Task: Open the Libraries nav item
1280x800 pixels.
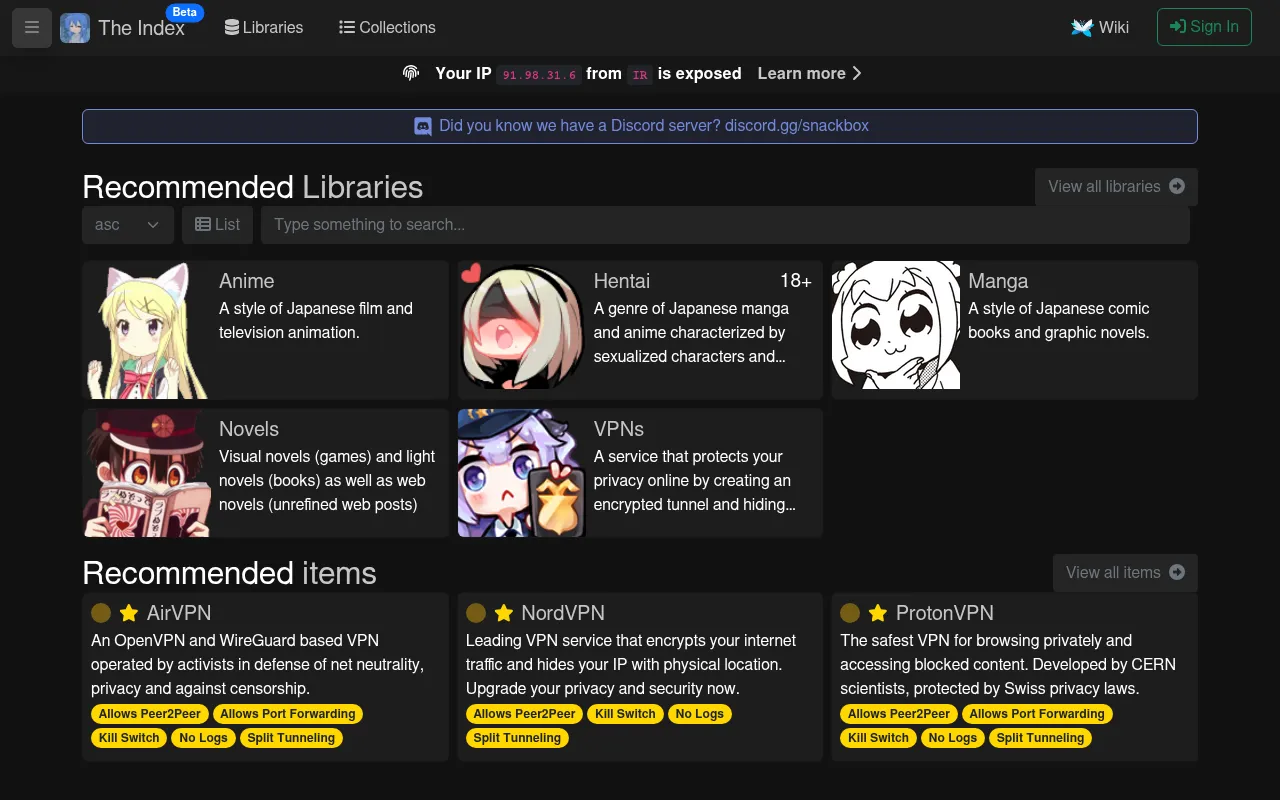Action: point(264,28)
